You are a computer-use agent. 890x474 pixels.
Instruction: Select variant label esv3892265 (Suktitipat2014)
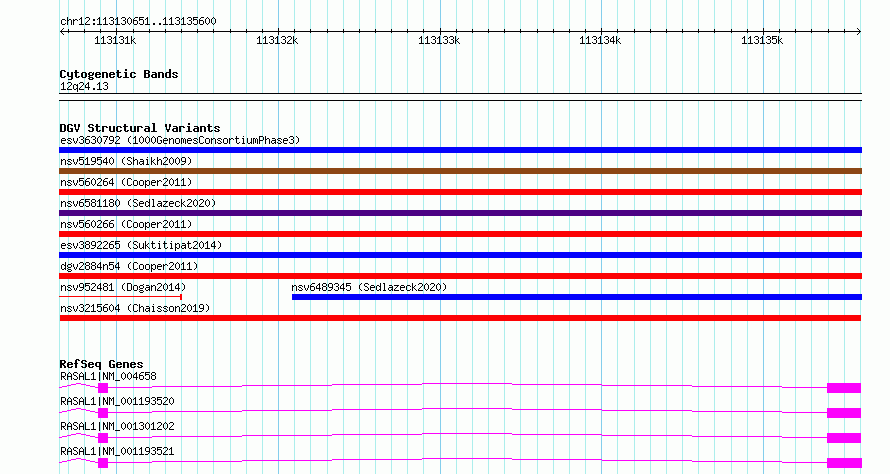coord(141,245)
